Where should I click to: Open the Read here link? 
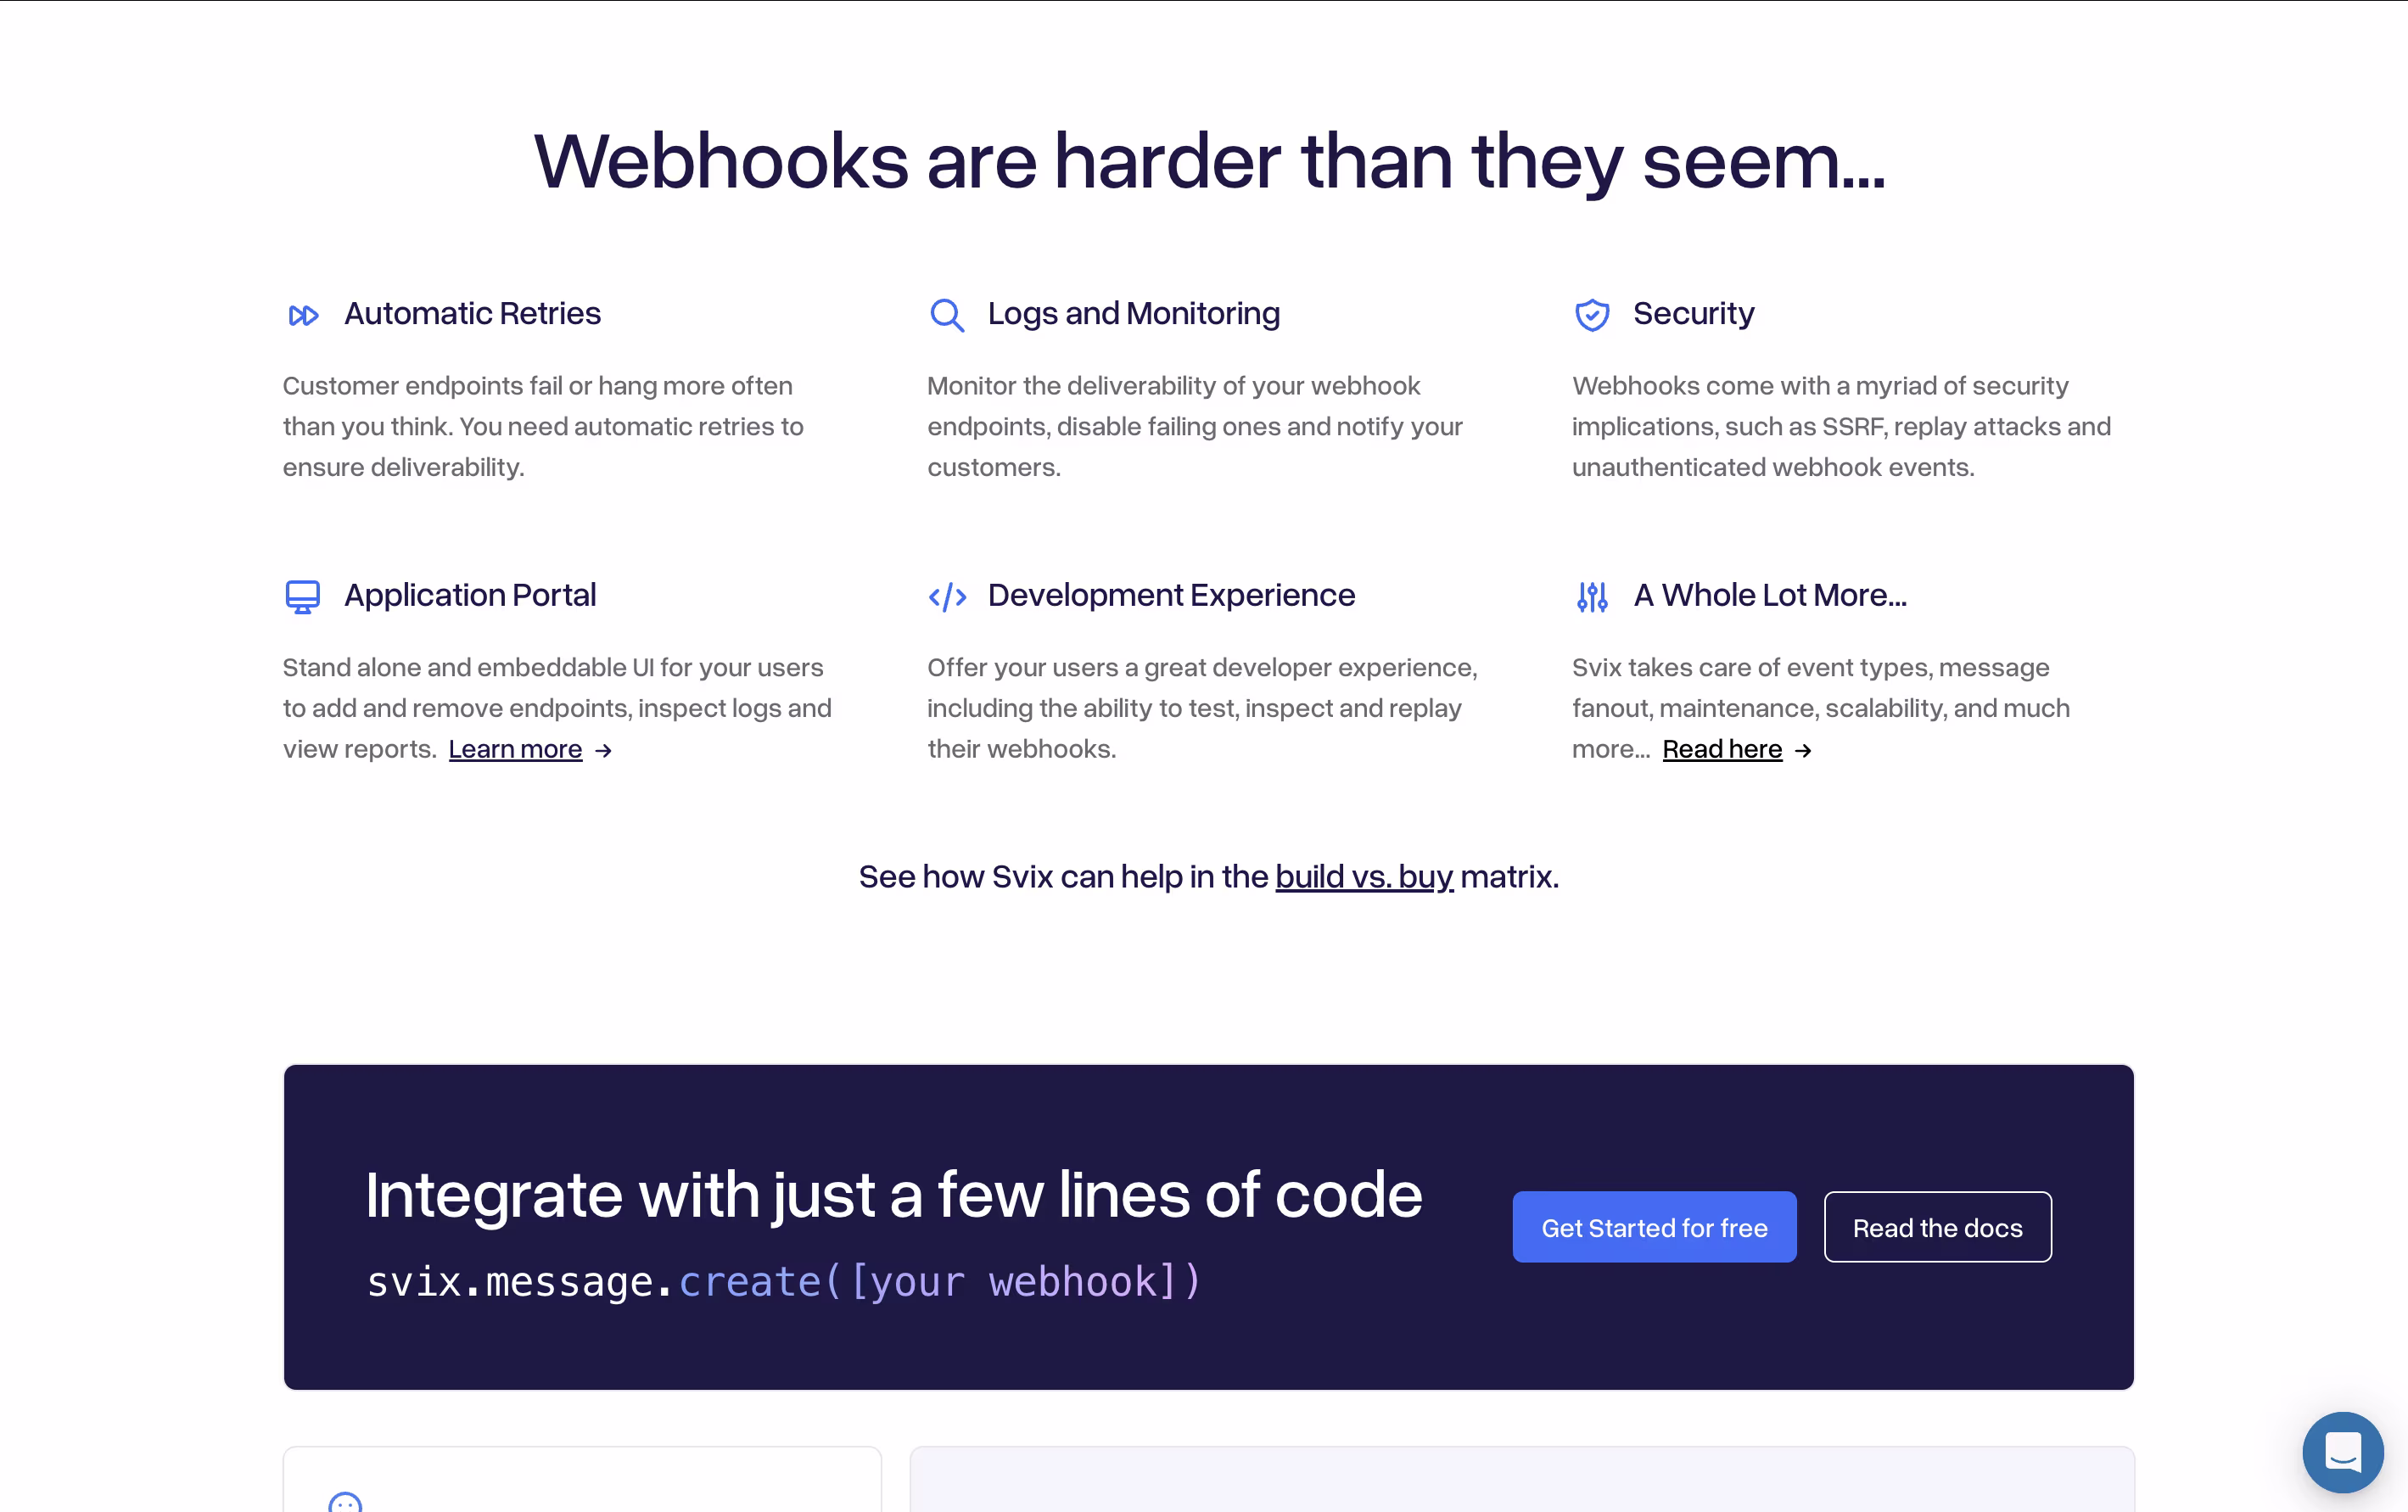coord(1722,749)
